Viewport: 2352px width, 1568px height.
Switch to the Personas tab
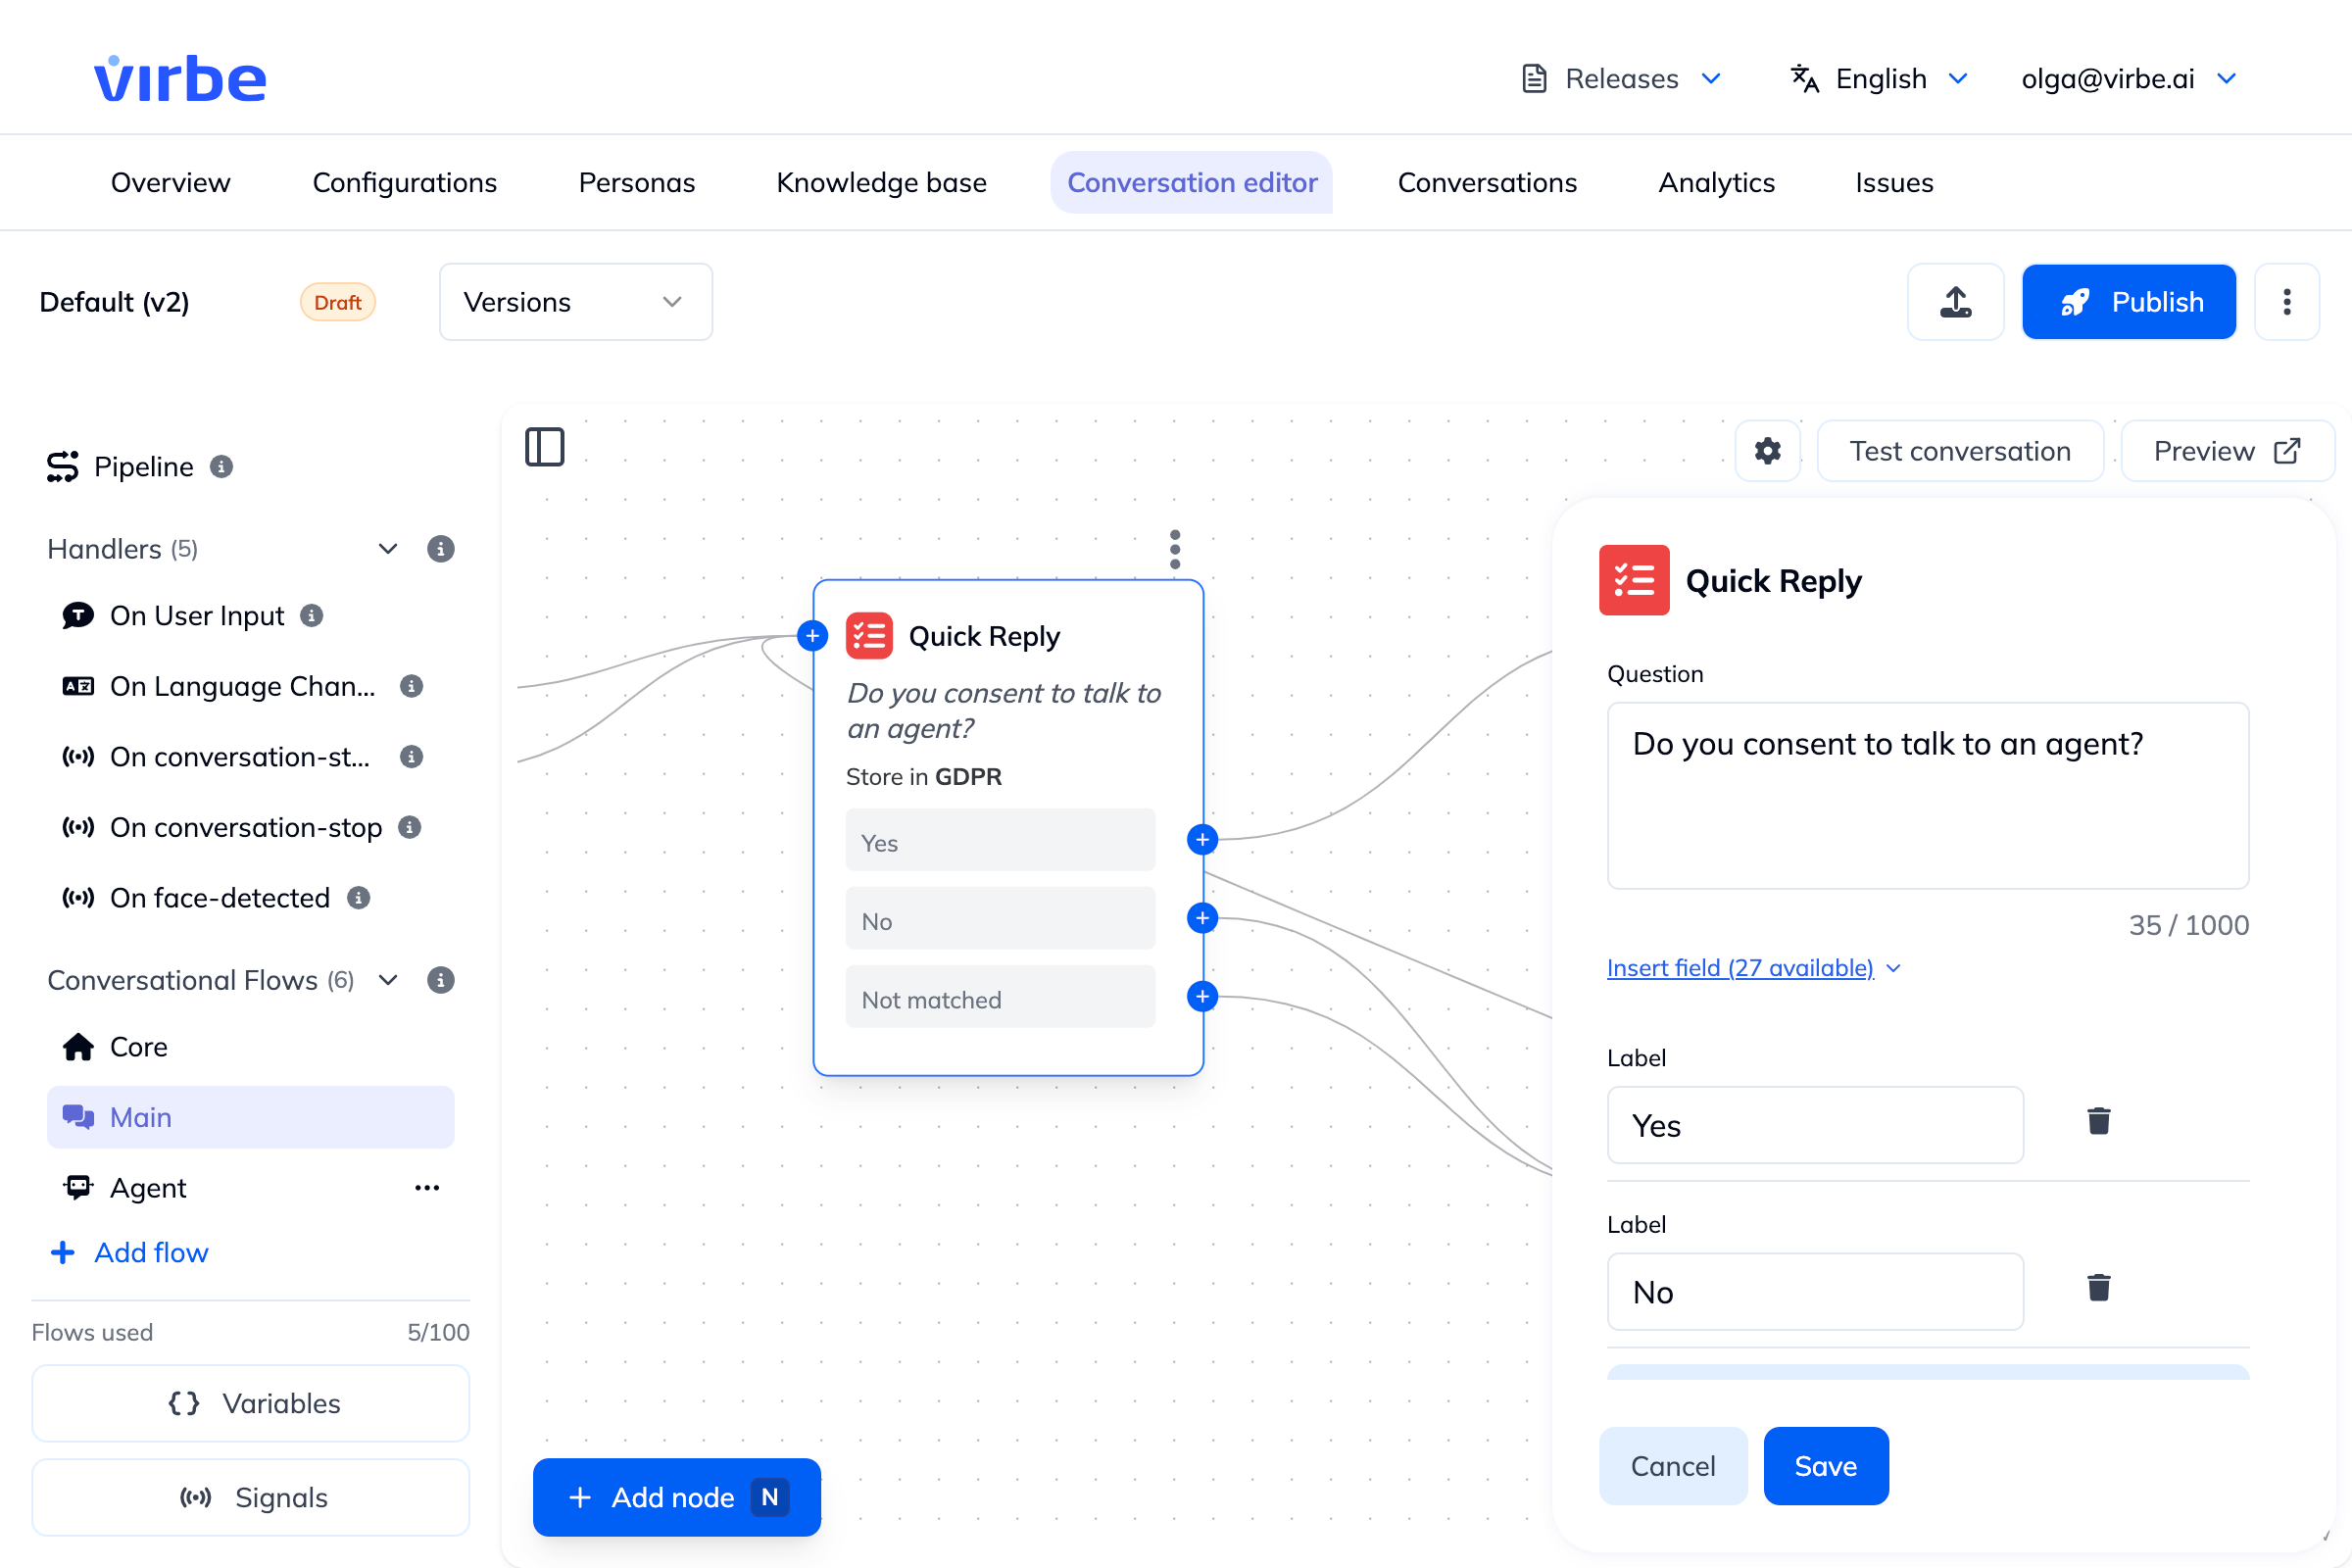click(x=636, y=183)
